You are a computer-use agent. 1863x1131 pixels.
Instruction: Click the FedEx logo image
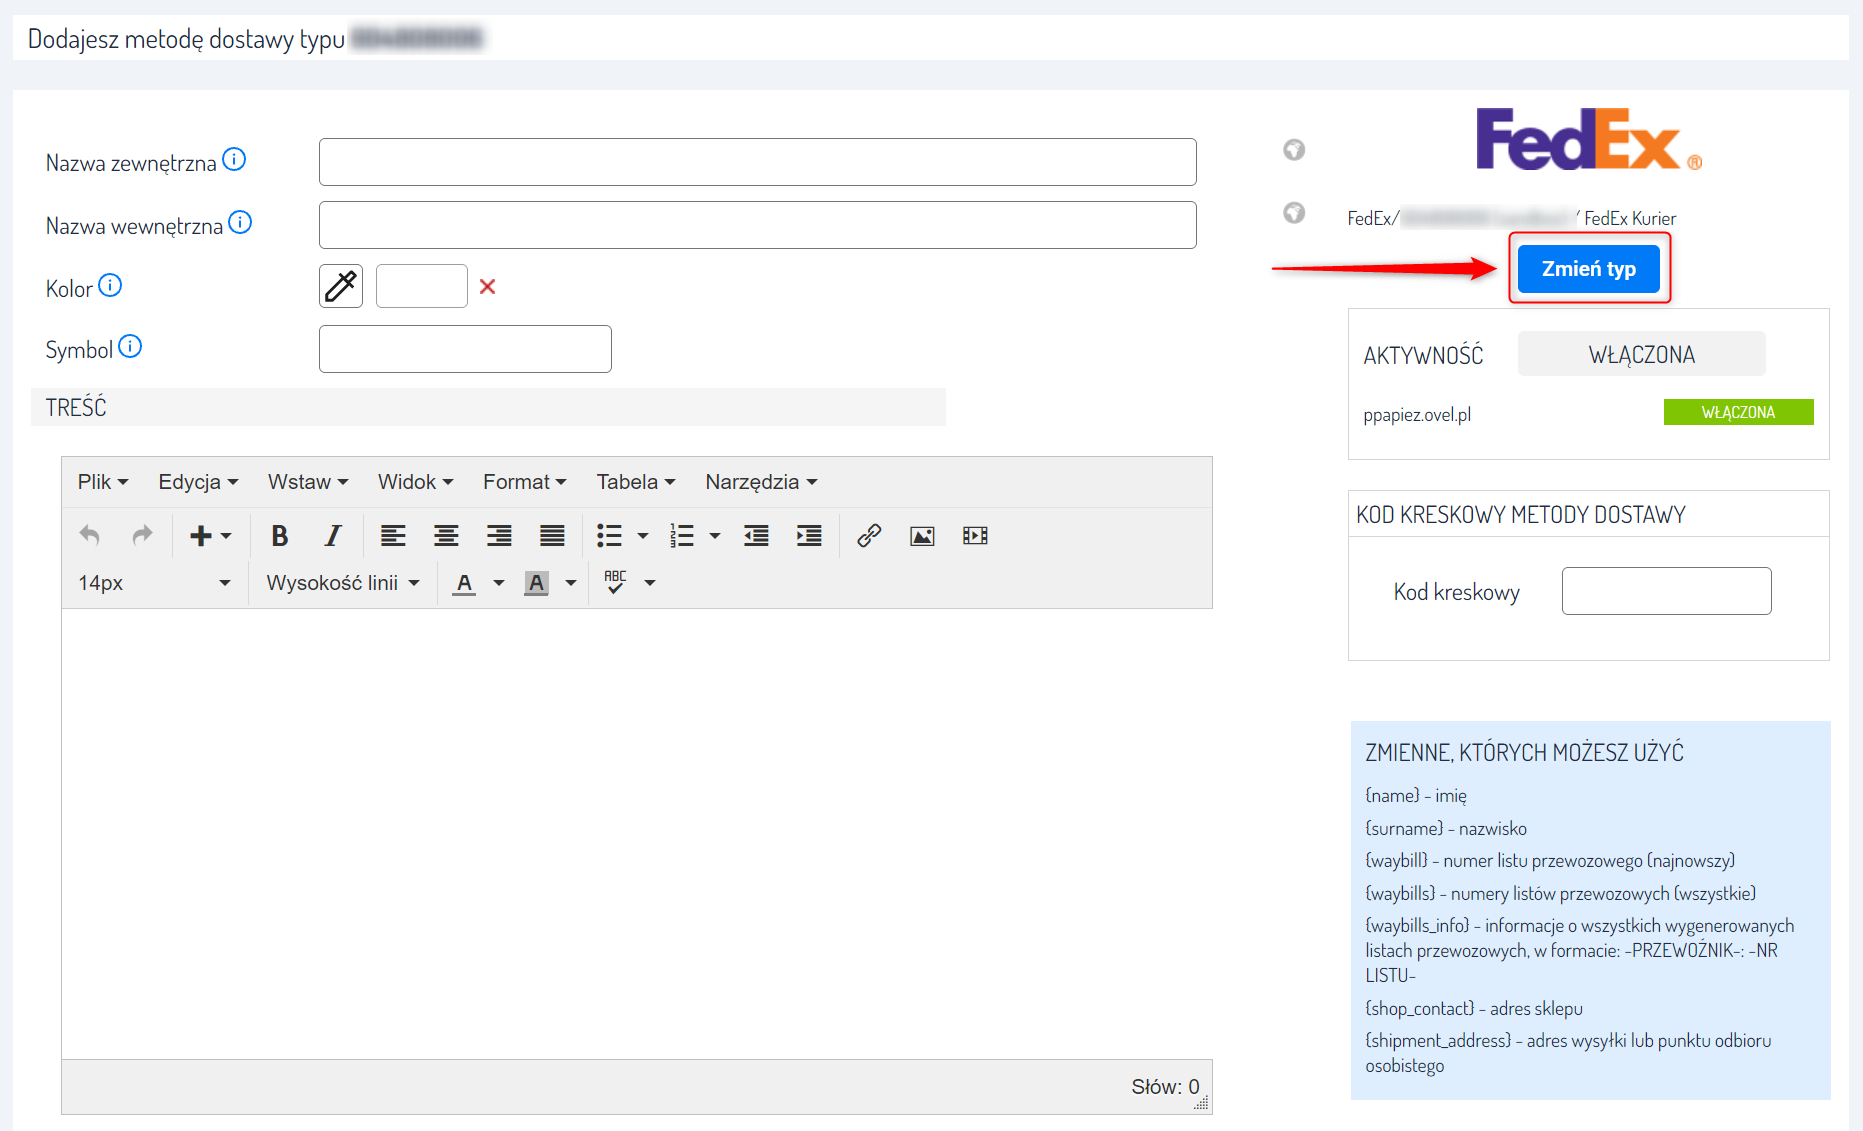click(x=1589, y=139)
